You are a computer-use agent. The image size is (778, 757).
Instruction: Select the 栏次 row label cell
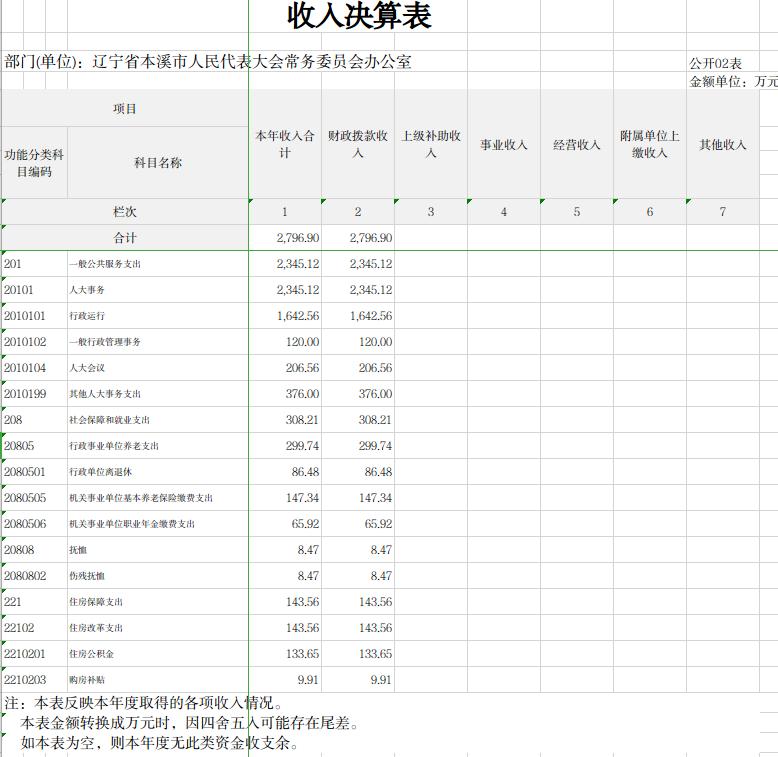tap(125, 212)
